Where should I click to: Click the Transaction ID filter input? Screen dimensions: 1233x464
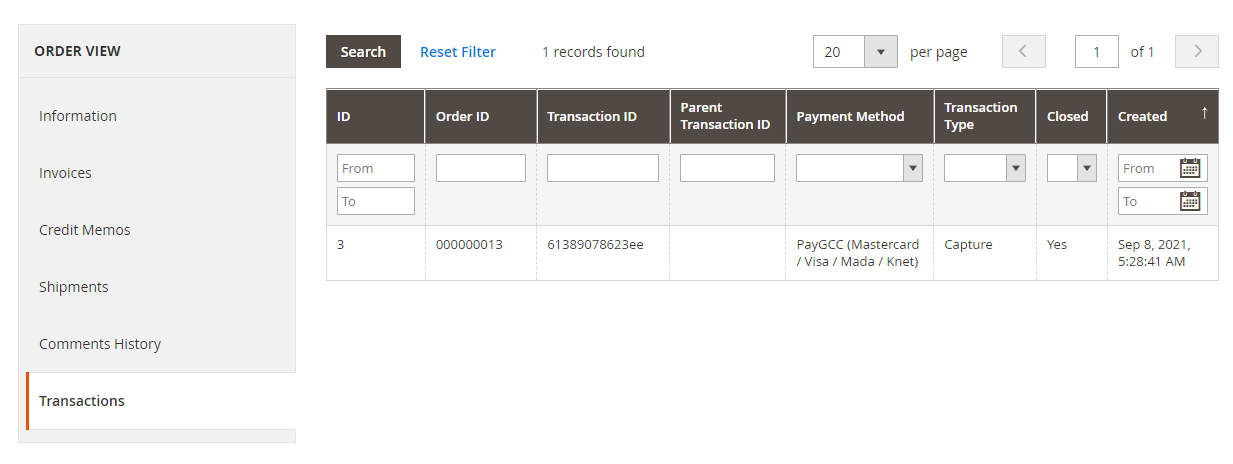pos(602,168)
